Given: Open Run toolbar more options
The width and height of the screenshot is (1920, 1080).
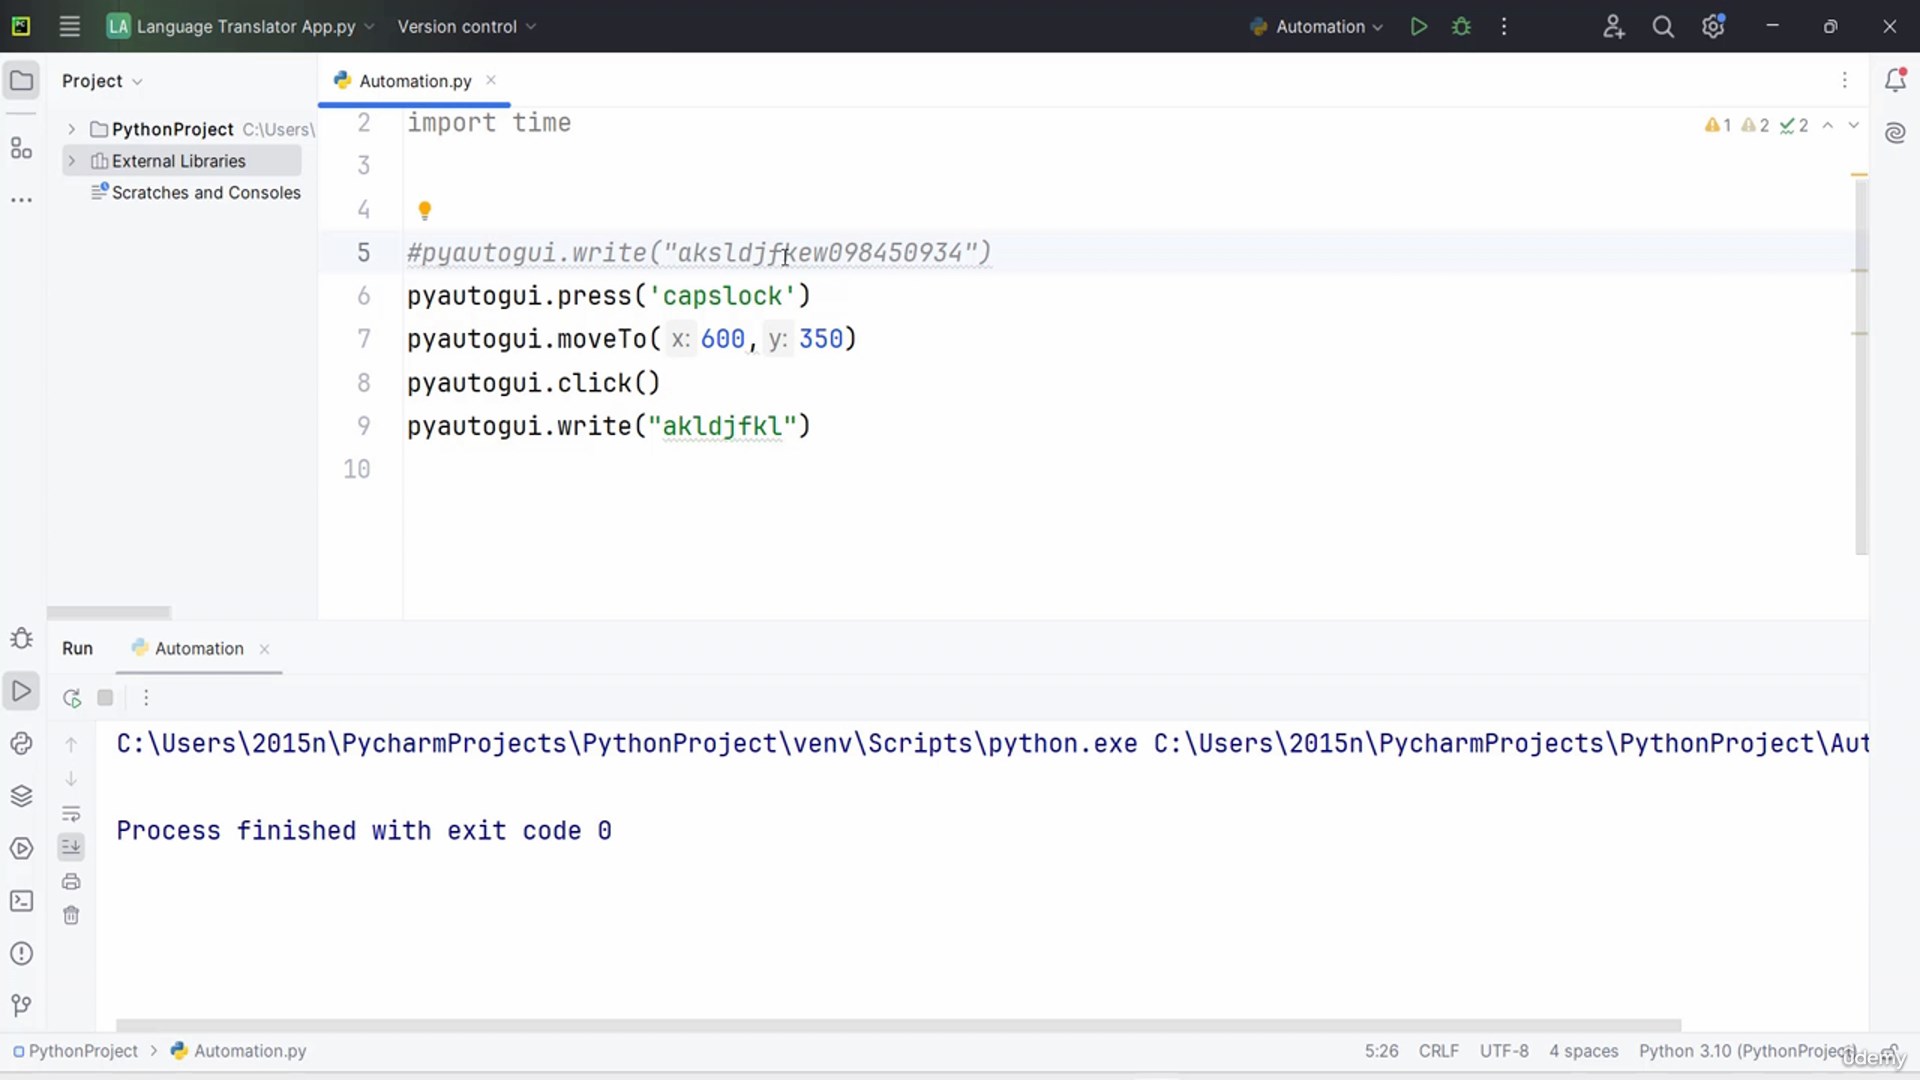Looking at the screenshot, I should point(146,698).
